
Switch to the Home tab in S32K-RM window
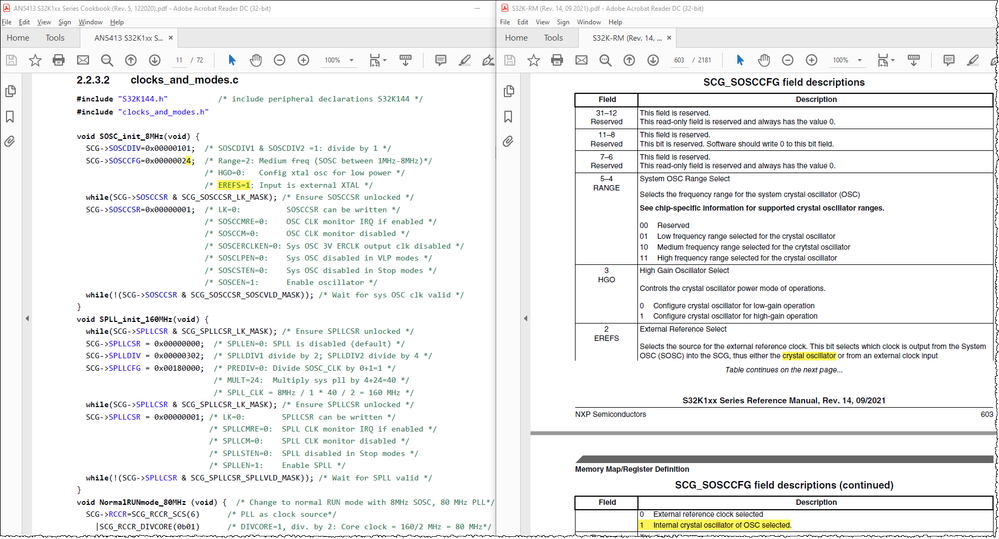(516, 38)
